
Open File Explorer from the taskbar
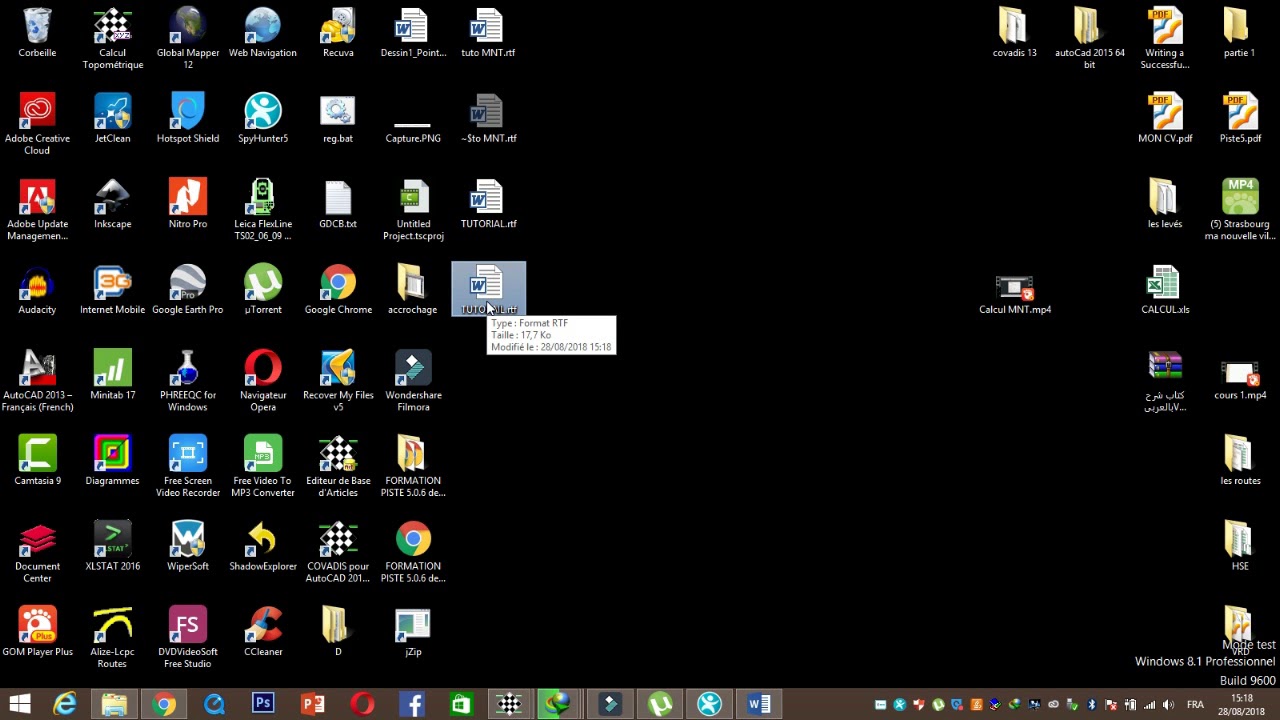pyautogui.click(x=114, y=704)
